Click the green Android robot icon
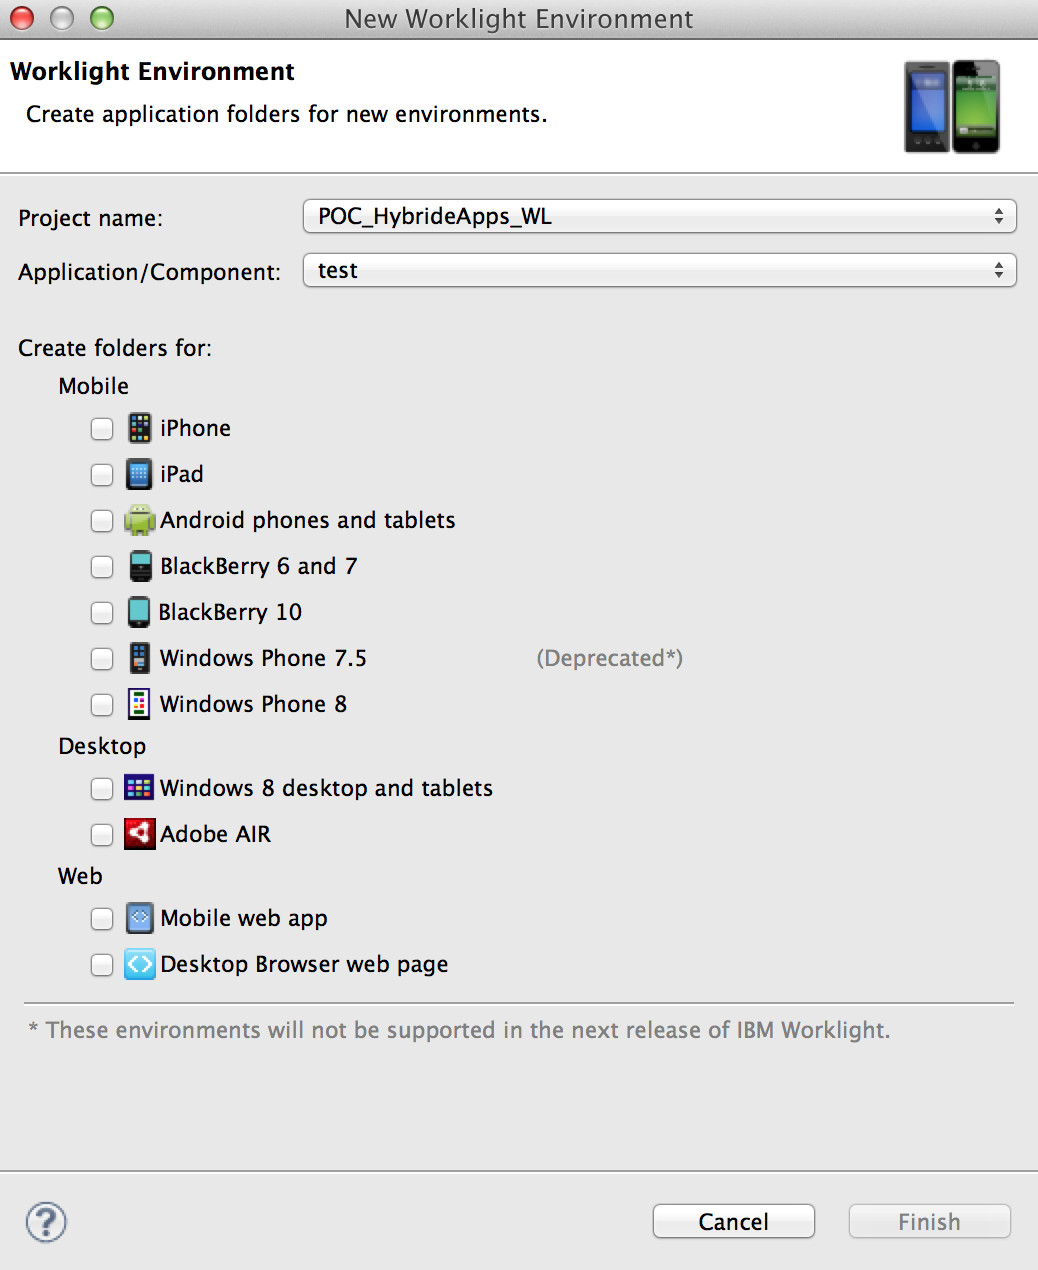This screenshot has height=1270, width=1038. [x=140, y=520]
